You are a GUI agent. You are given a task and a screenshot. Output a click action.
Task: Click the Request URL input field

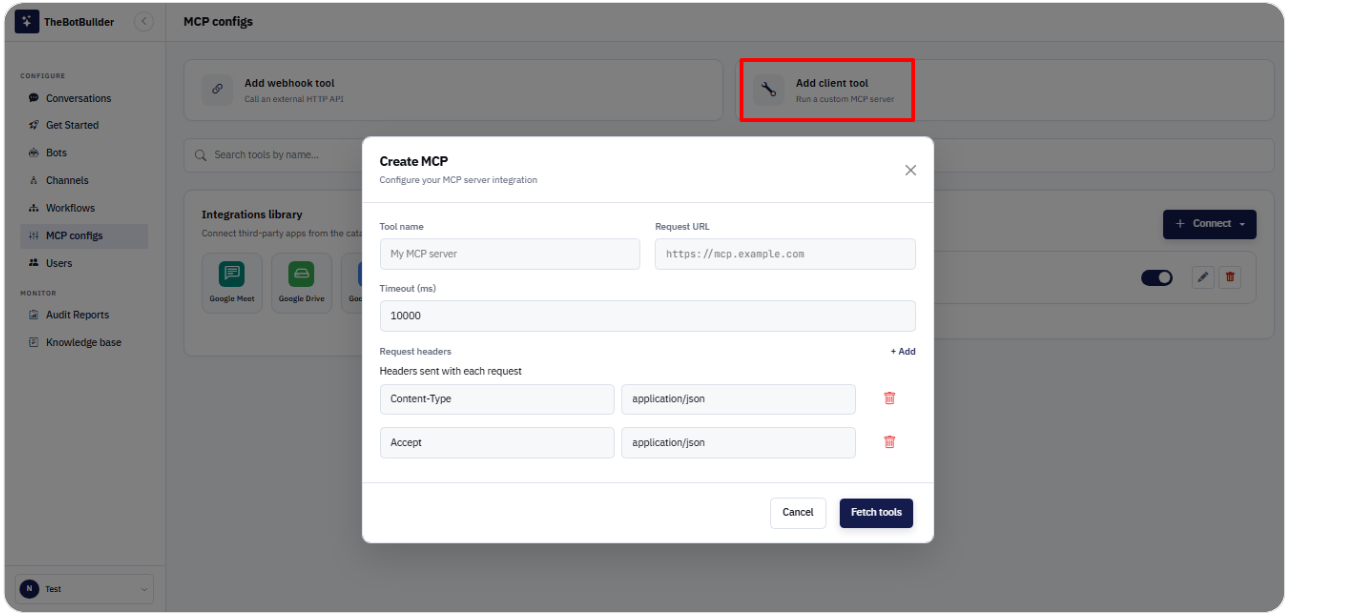pos(785,254)
